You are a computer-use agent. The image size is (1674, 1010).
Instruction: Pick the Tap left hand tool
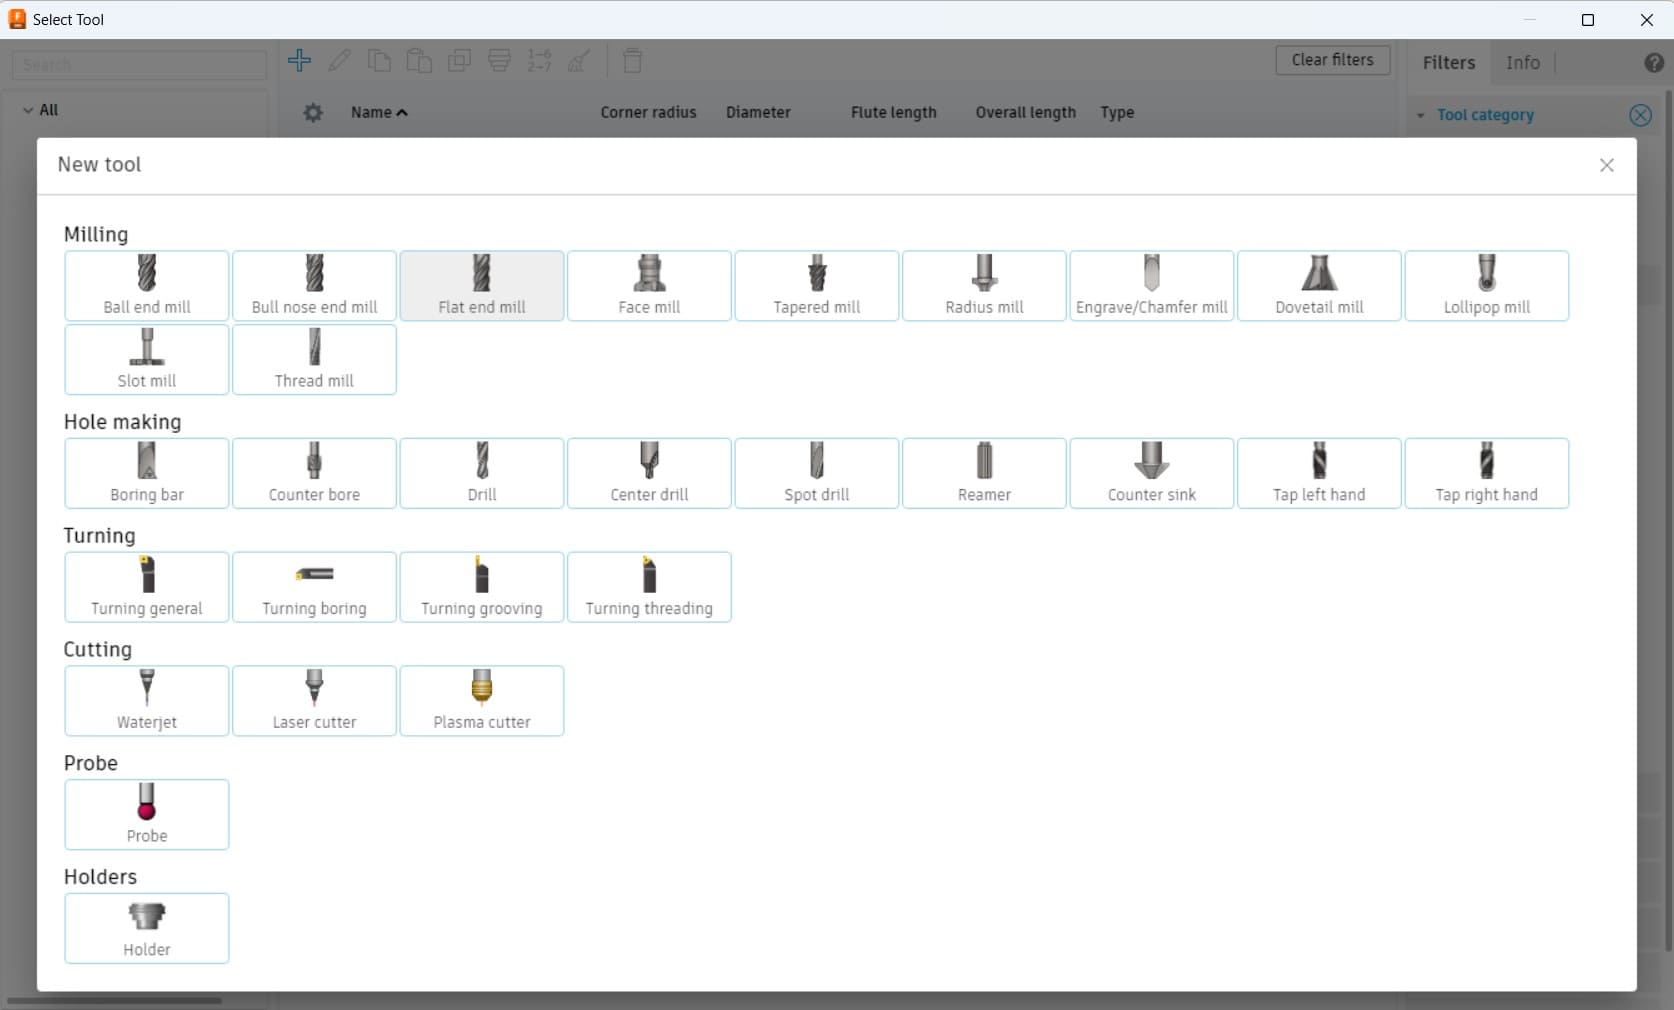pos(1319,474)
